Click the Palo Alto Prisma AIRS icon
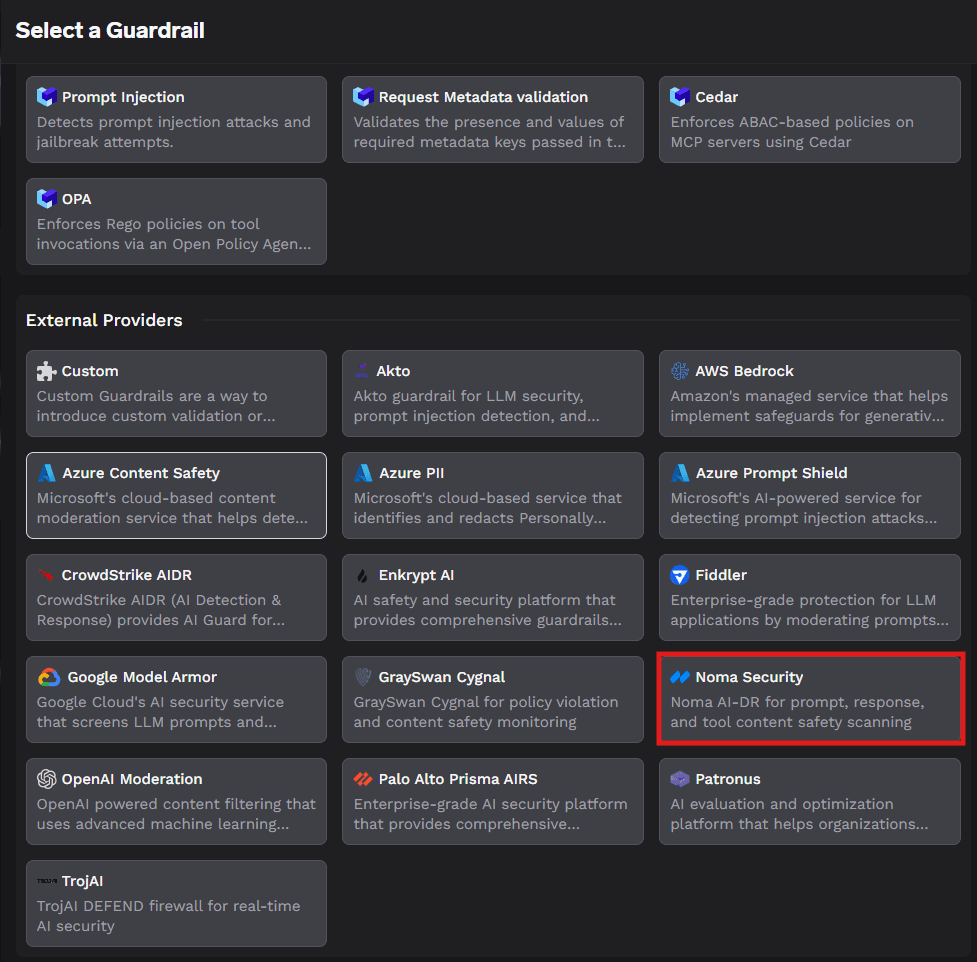 (x=363, y=779)
